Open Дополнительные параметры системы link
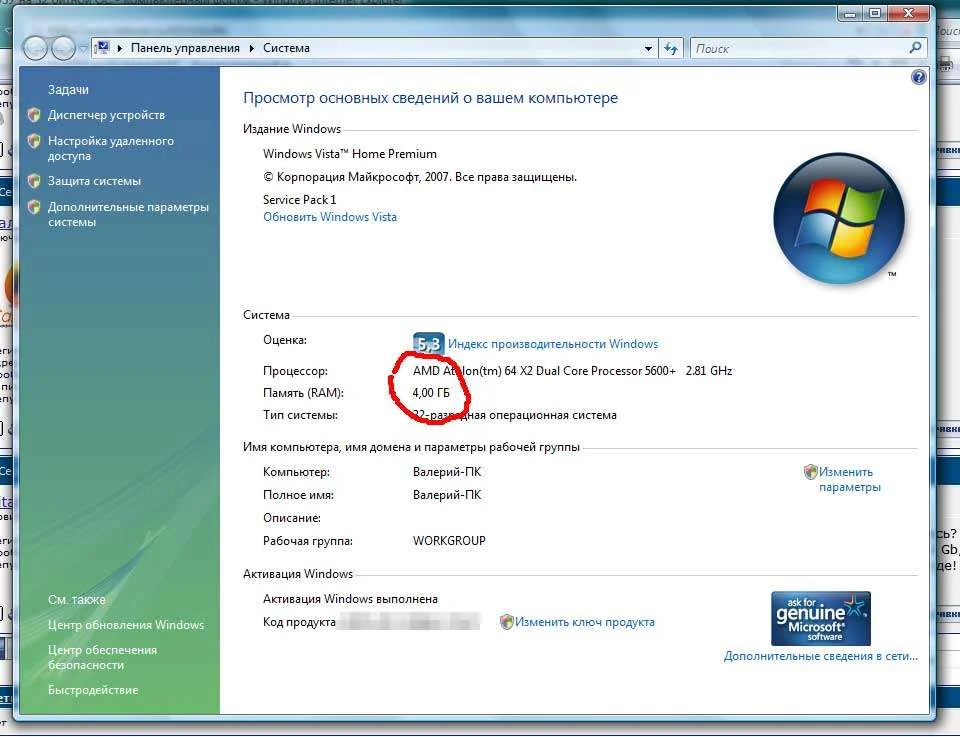This screenshot has height=737, width=960. coord(128,214)
